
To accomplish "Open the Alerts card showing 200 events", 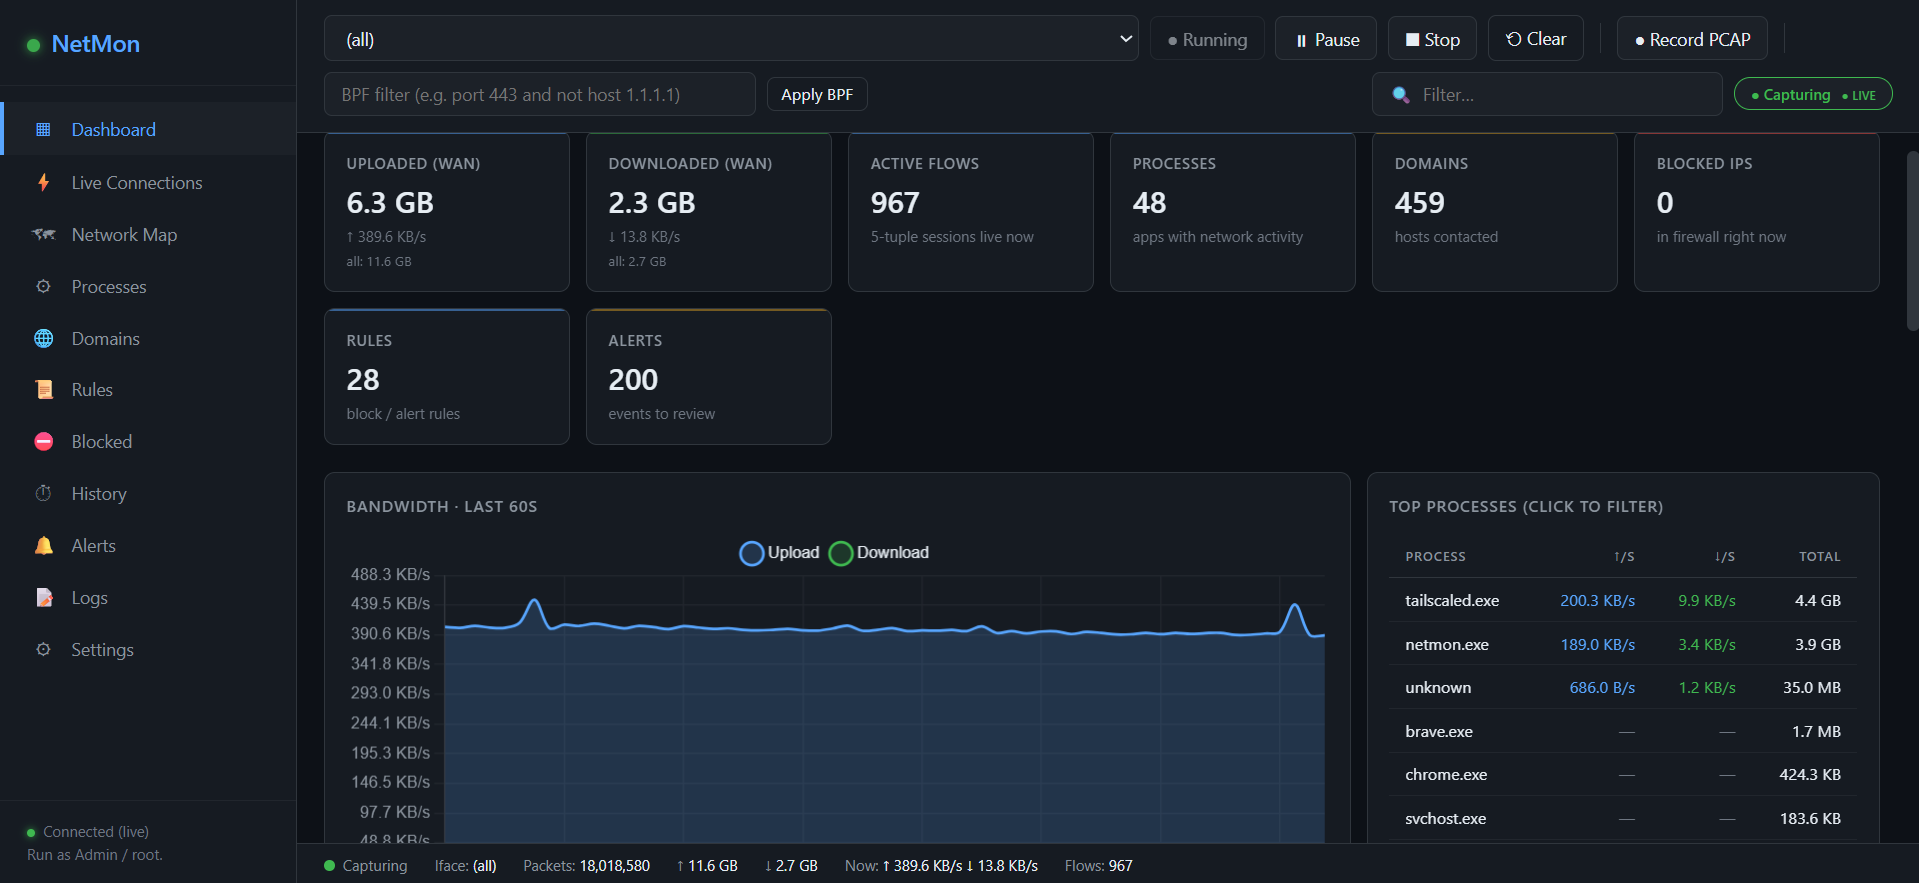I will tap(709, 377).
